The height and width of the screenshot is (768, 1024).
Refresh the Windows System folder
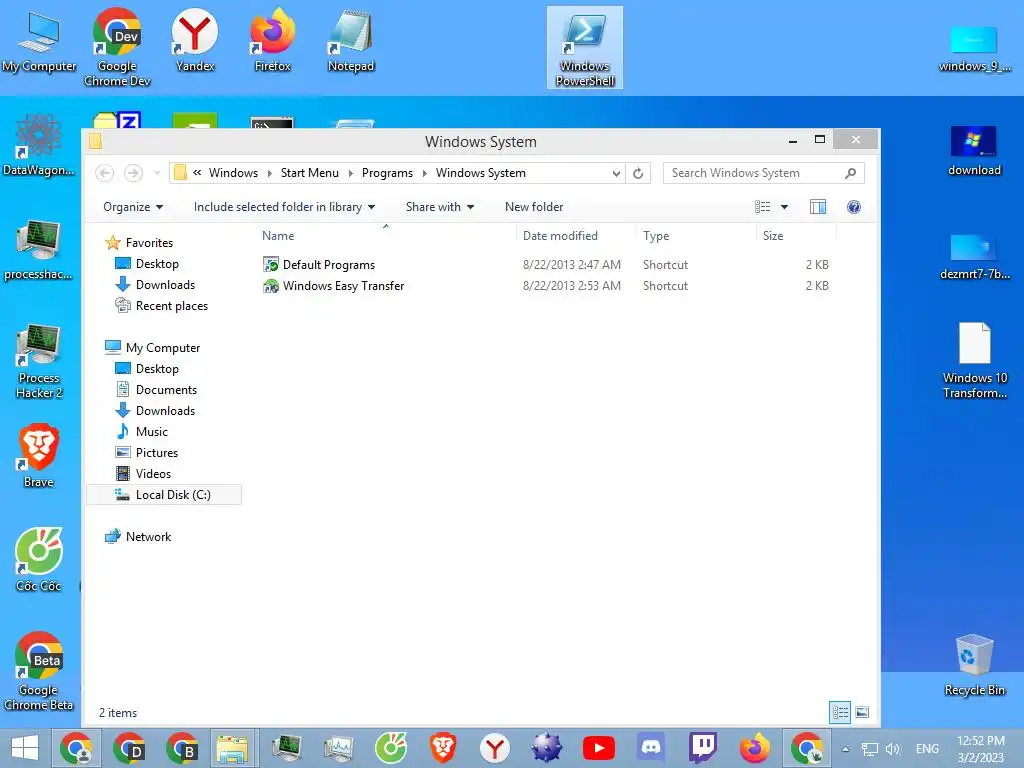pos(638,173)
